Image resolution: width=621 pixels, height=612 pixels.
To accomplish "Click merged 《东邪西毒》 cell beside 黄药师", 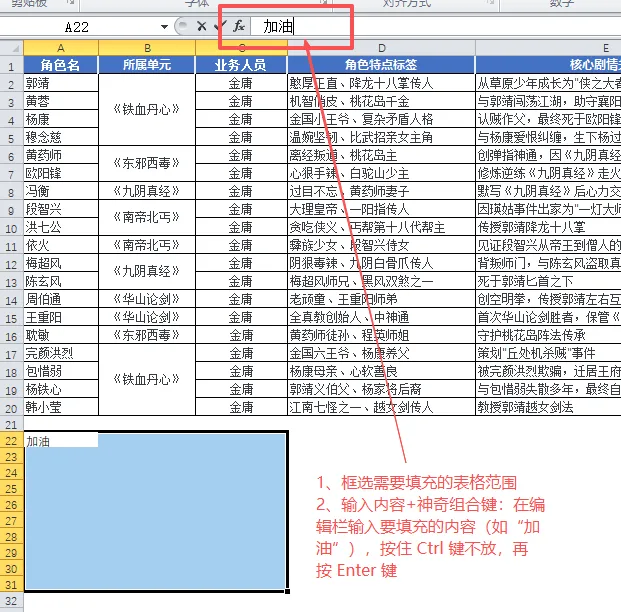I will [147, 164].
